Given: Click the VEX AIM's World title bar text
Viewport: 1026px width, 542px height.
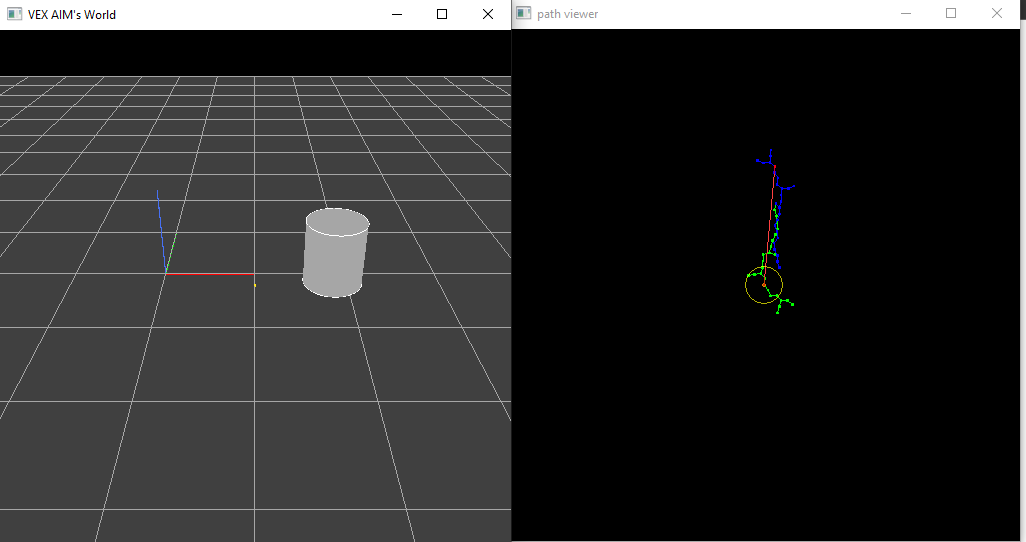Looking at the screenshot, I should tap(72, 14).
